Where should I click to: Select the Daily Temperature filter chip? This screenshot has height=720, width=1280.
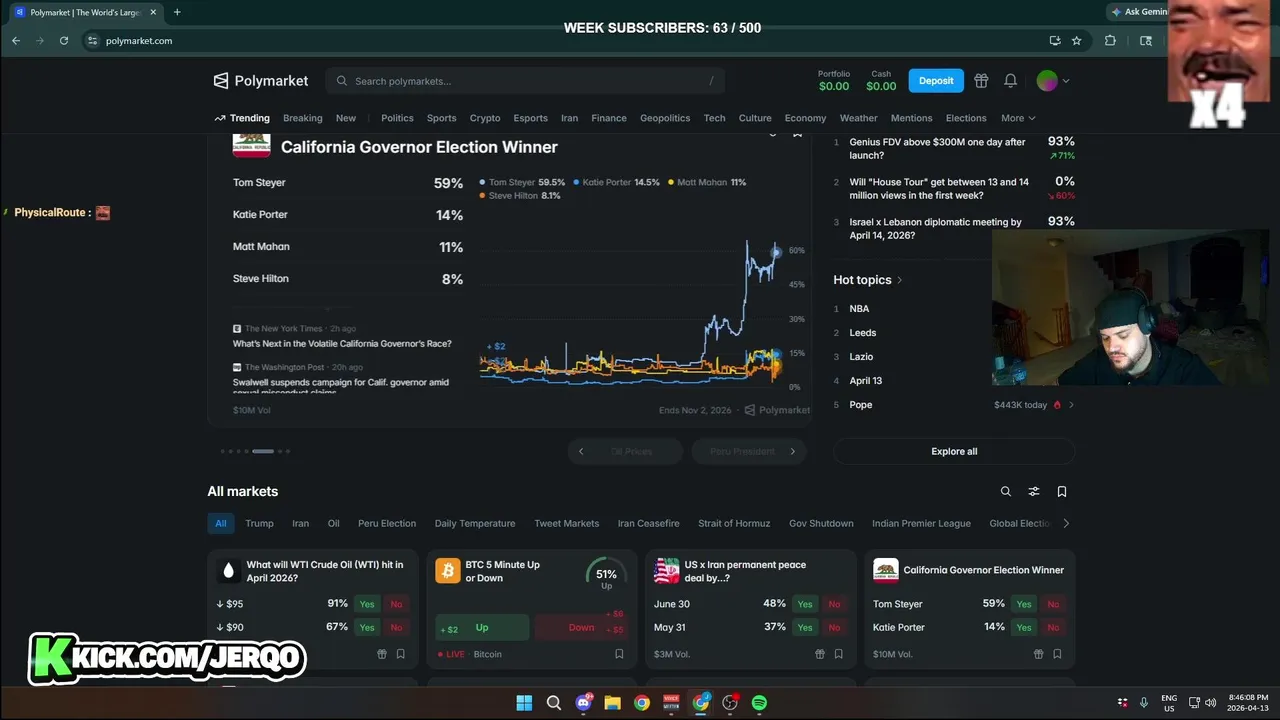(475, 523)
